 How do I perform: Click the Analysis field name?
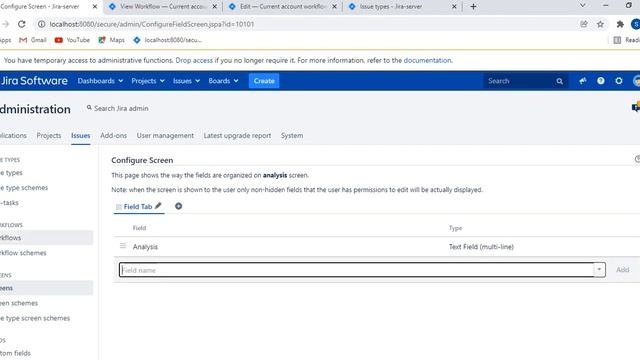(x=145, y=247)
